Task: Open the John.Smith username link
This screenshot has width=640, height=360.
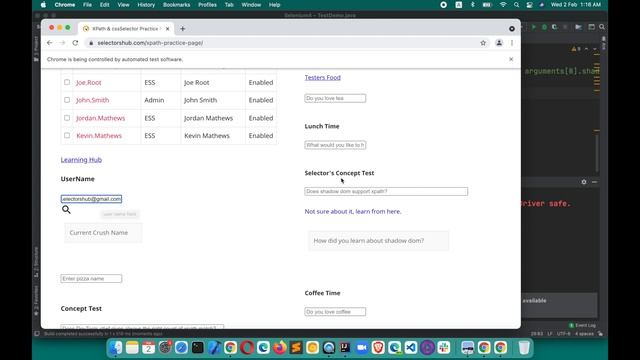Action: pyautogui.click(x=93, y=100)
